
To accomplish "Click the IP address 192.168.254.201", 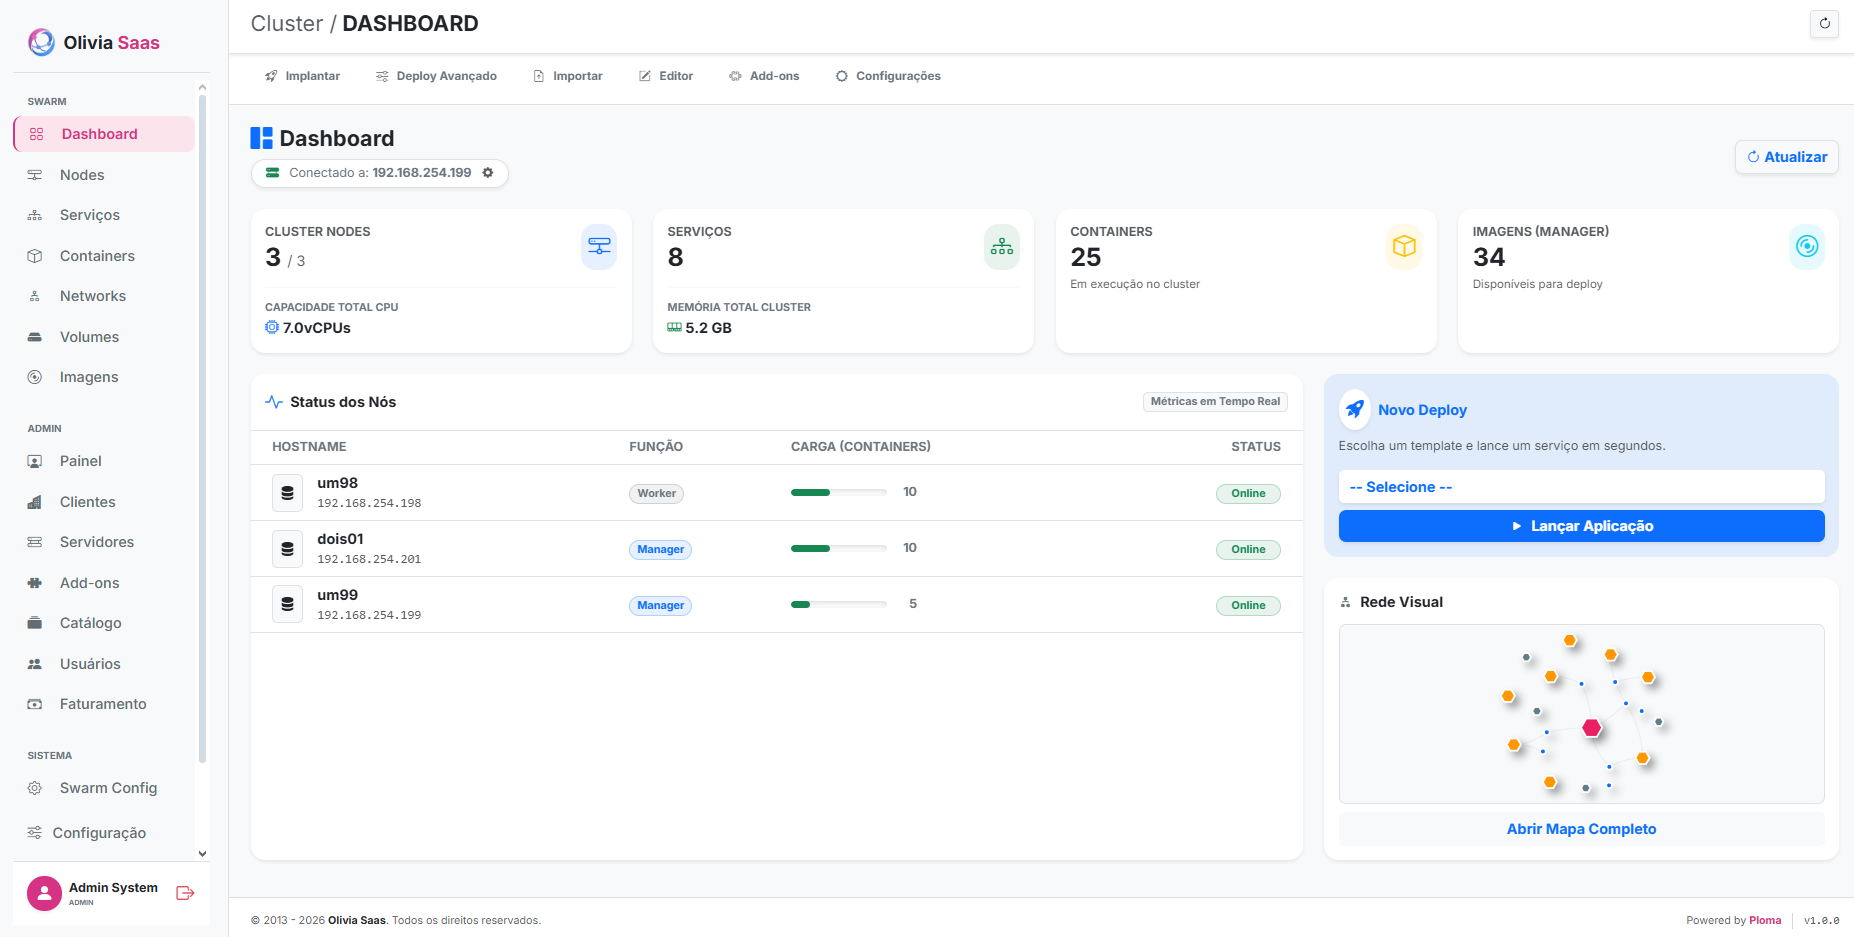I will 369,560.
